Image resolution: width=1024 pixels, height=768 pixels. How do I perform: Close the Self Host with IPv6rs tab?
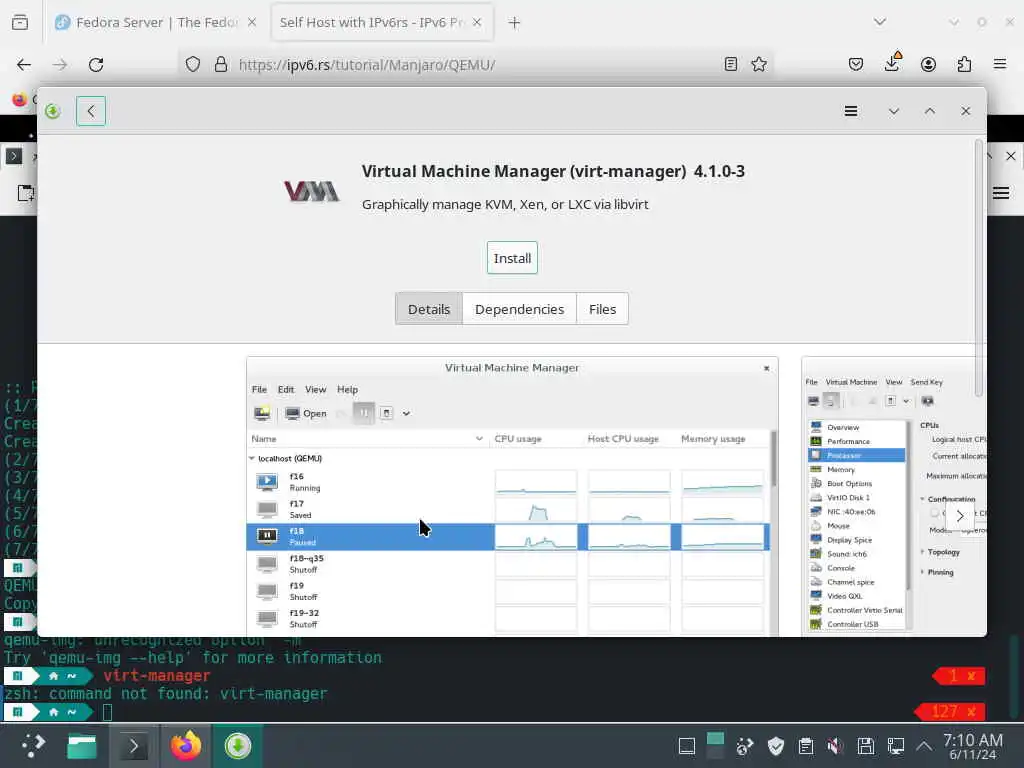click(477, 22)
